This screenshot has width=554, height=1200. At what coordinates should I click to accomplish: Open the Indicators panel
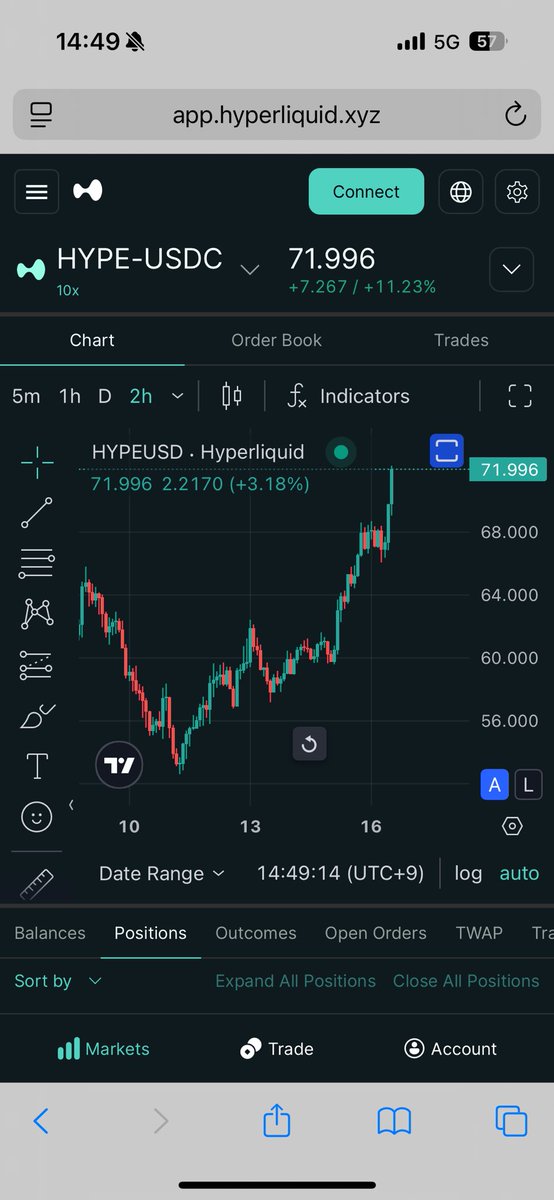[348, 396]
